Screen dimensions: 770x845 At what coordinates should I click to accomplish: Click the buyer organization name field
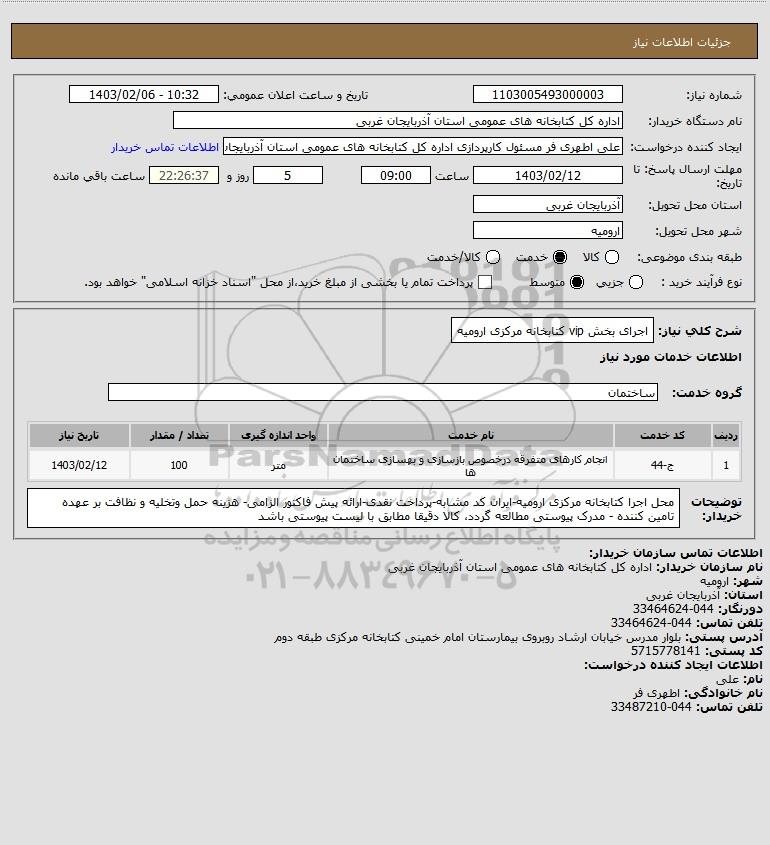pyautogui.click(x=398, y=121)
